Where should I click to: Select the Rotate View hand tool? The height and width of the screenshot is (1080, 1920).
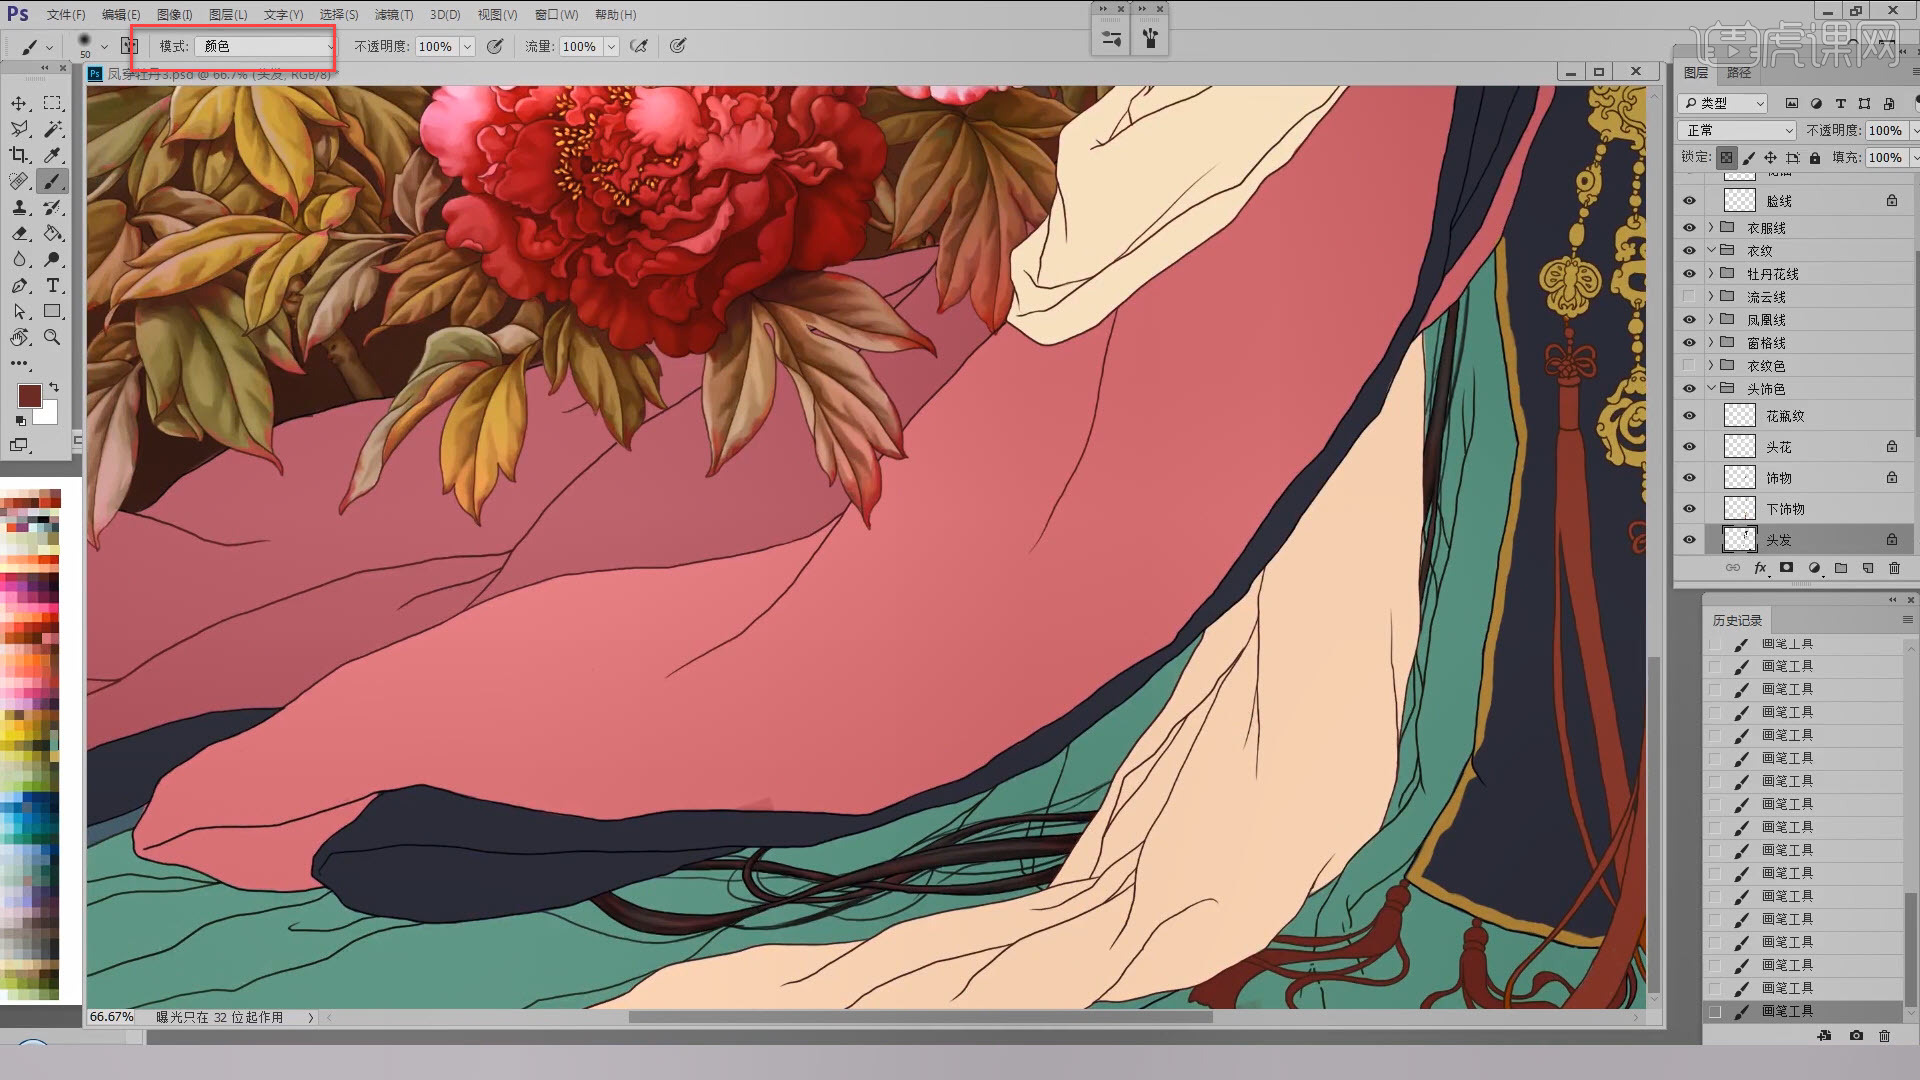(19, 337)
